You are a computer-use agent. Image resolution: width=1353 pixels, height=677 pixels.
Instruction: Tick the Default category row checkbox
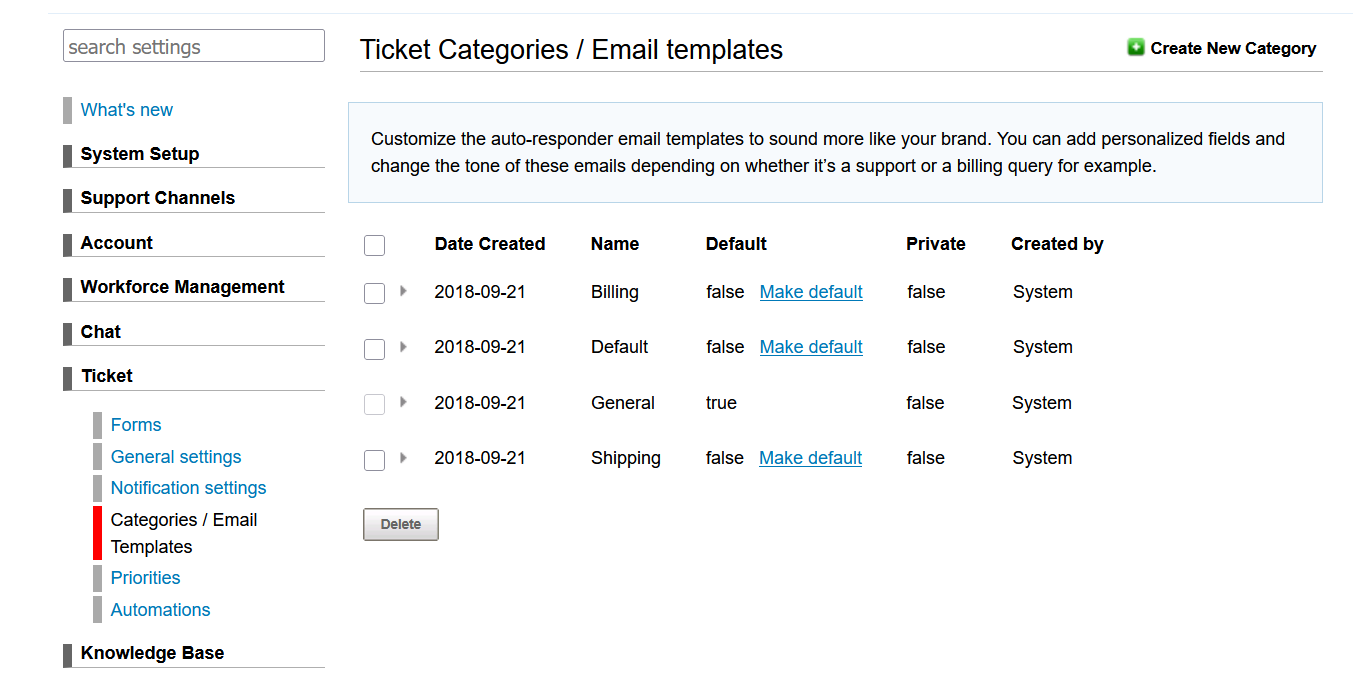tap(374, 348)
